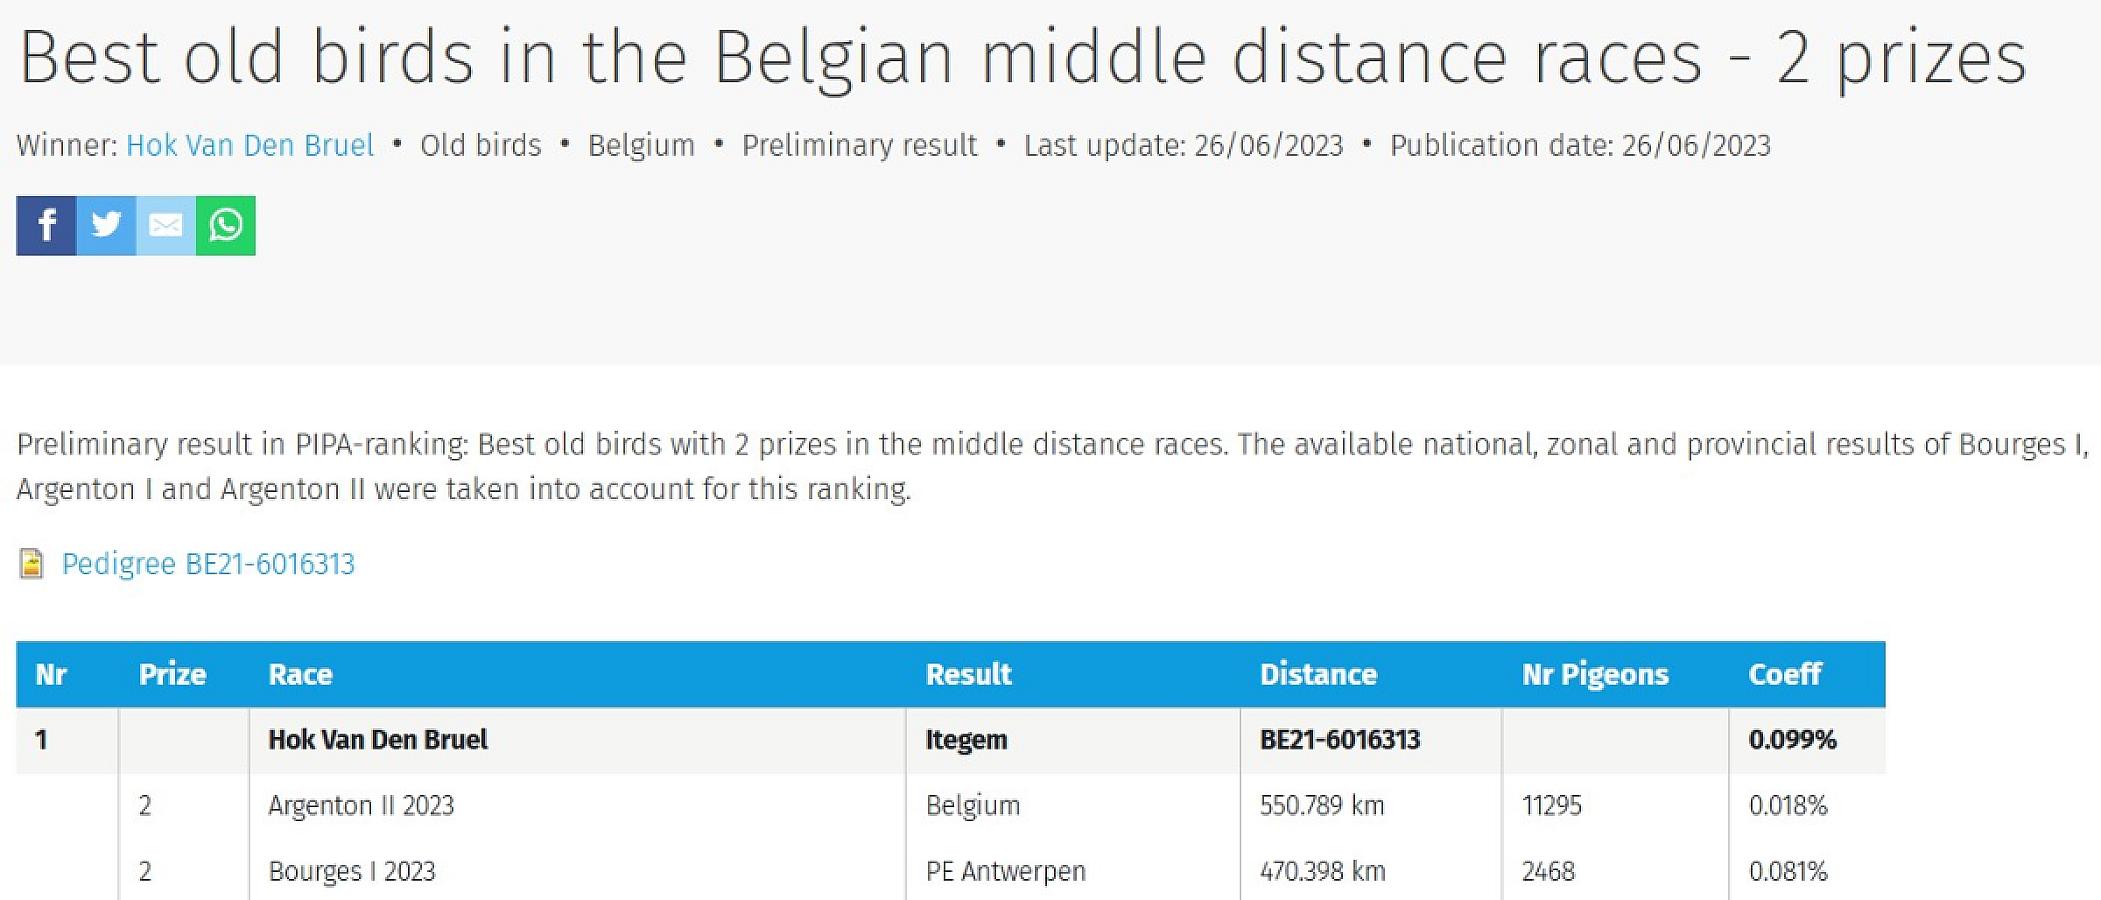Viewport: 2101px width, 900px height.
Task: Click the Coeff column header
Action: (x=1785, y=675)
